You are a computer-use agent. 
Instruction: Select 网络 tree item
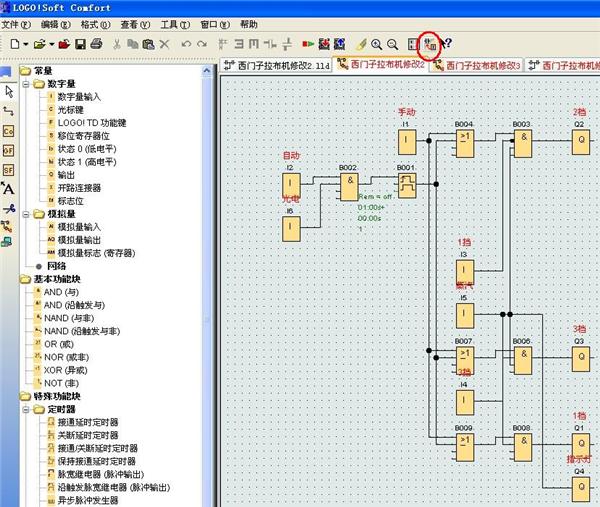pyautogui.click(x=57, y=266)
